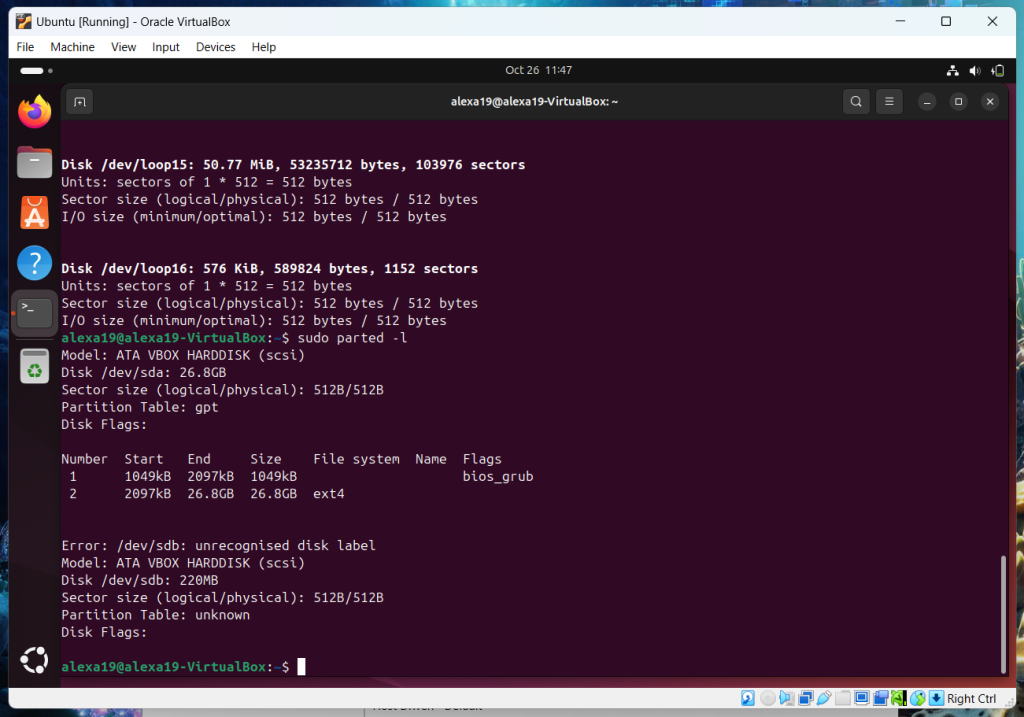Click the date and time clock

(538, 71)
